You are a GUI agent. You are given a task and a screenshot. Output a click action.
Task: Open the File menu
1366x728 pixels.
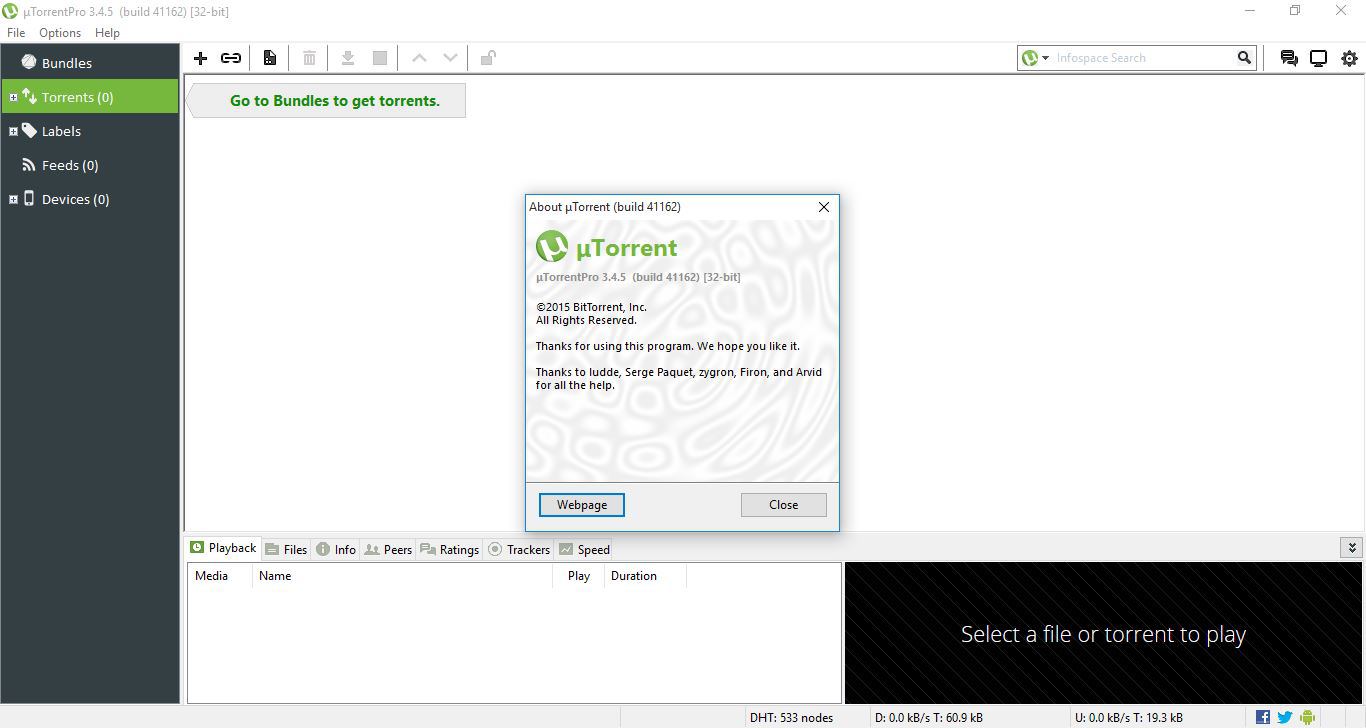[16, 33]
